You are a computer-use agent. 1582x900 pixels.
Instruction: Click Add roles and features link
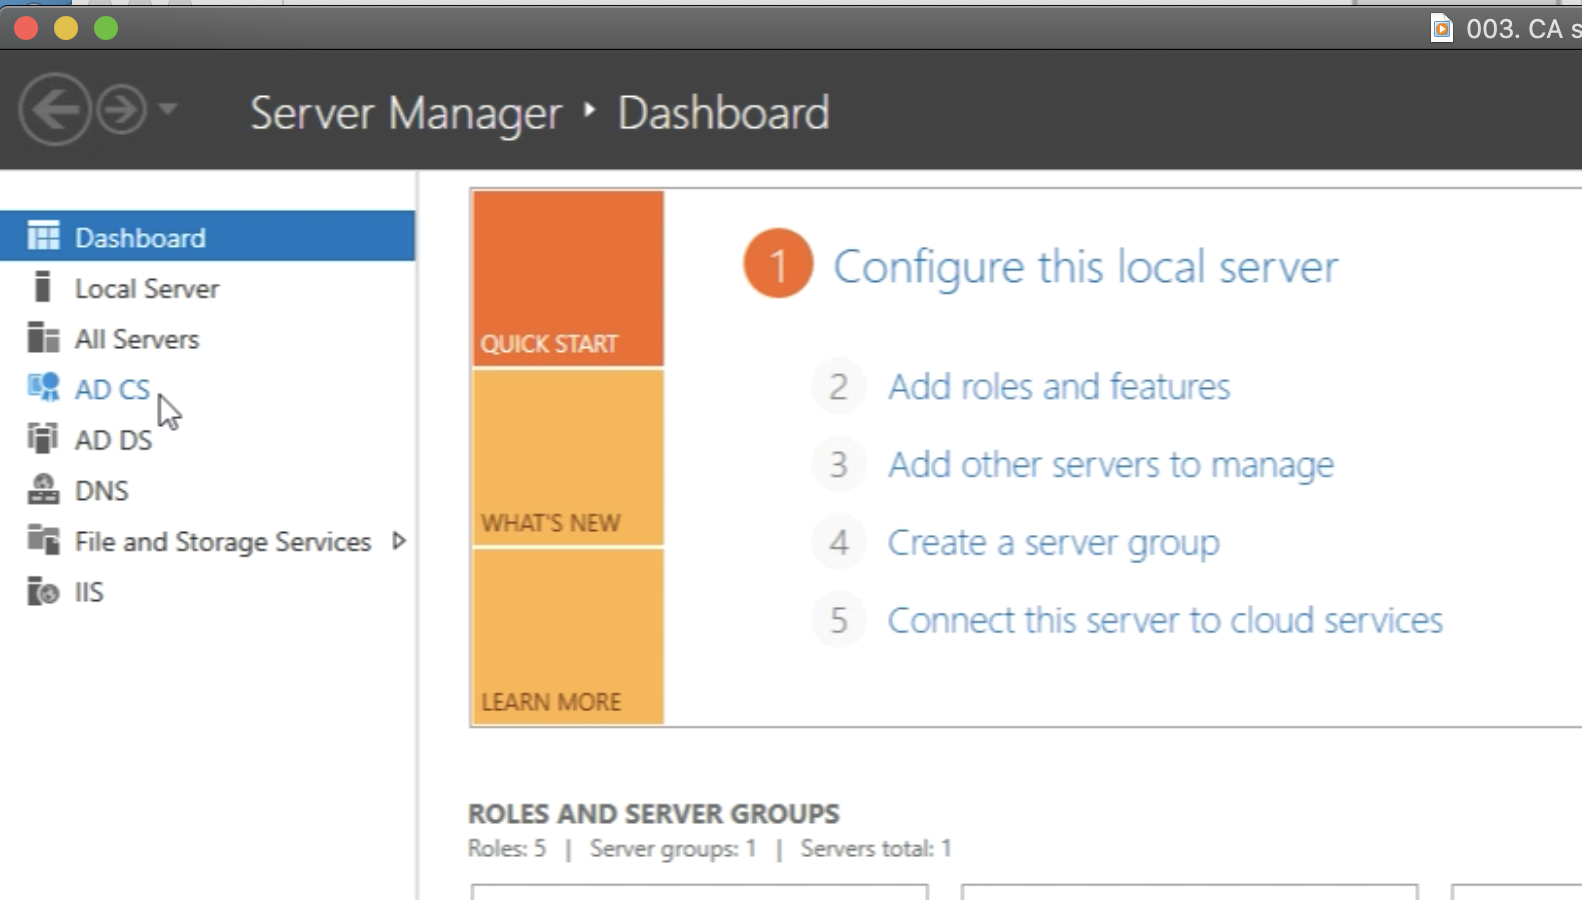tap(1059, 387)
